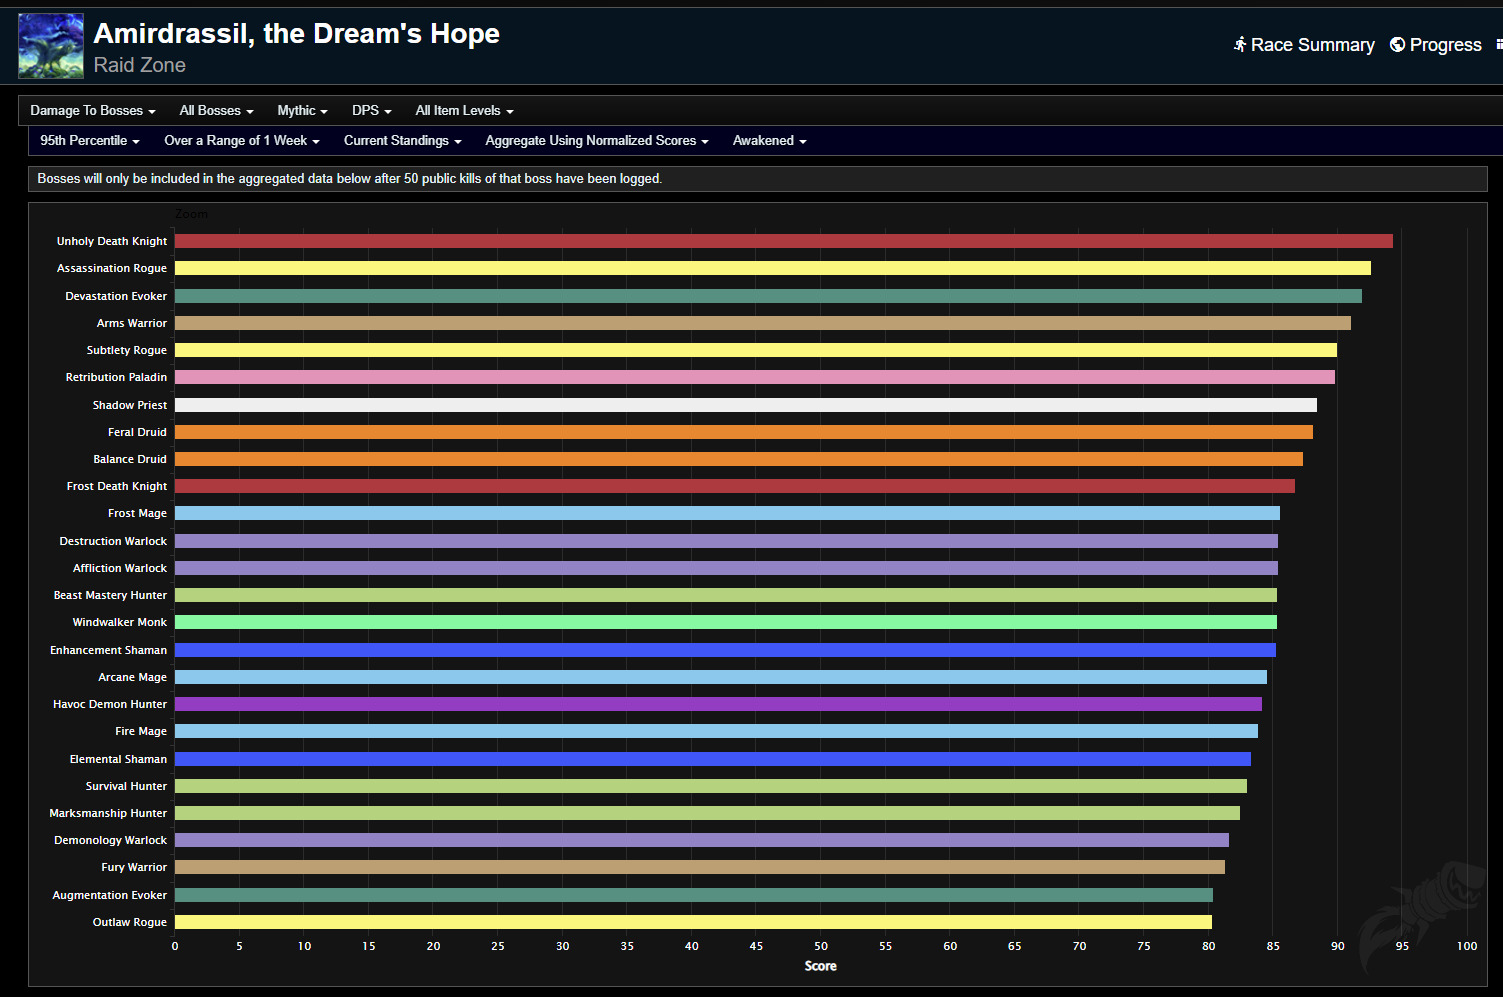
Task: Click the Devastation Evoker label
Action: (116, 296)
